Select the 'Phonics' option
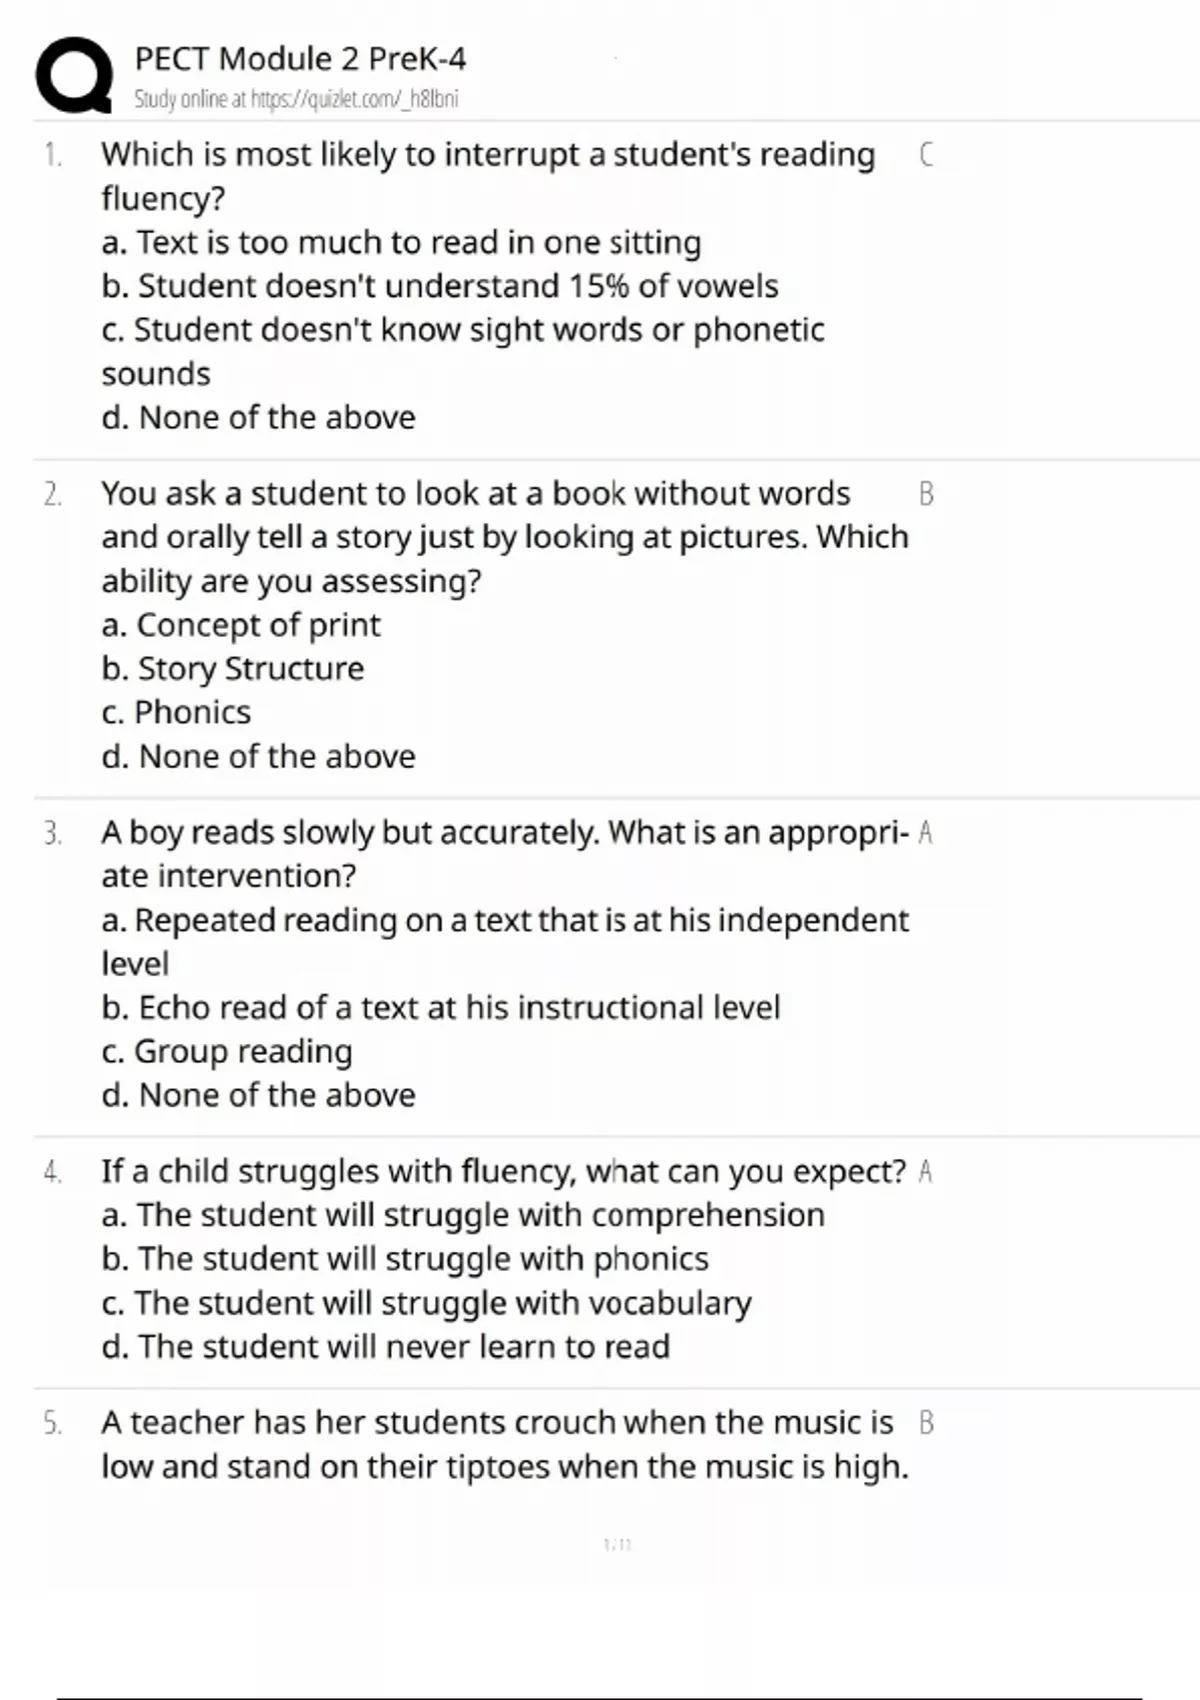 pos(176,712)
